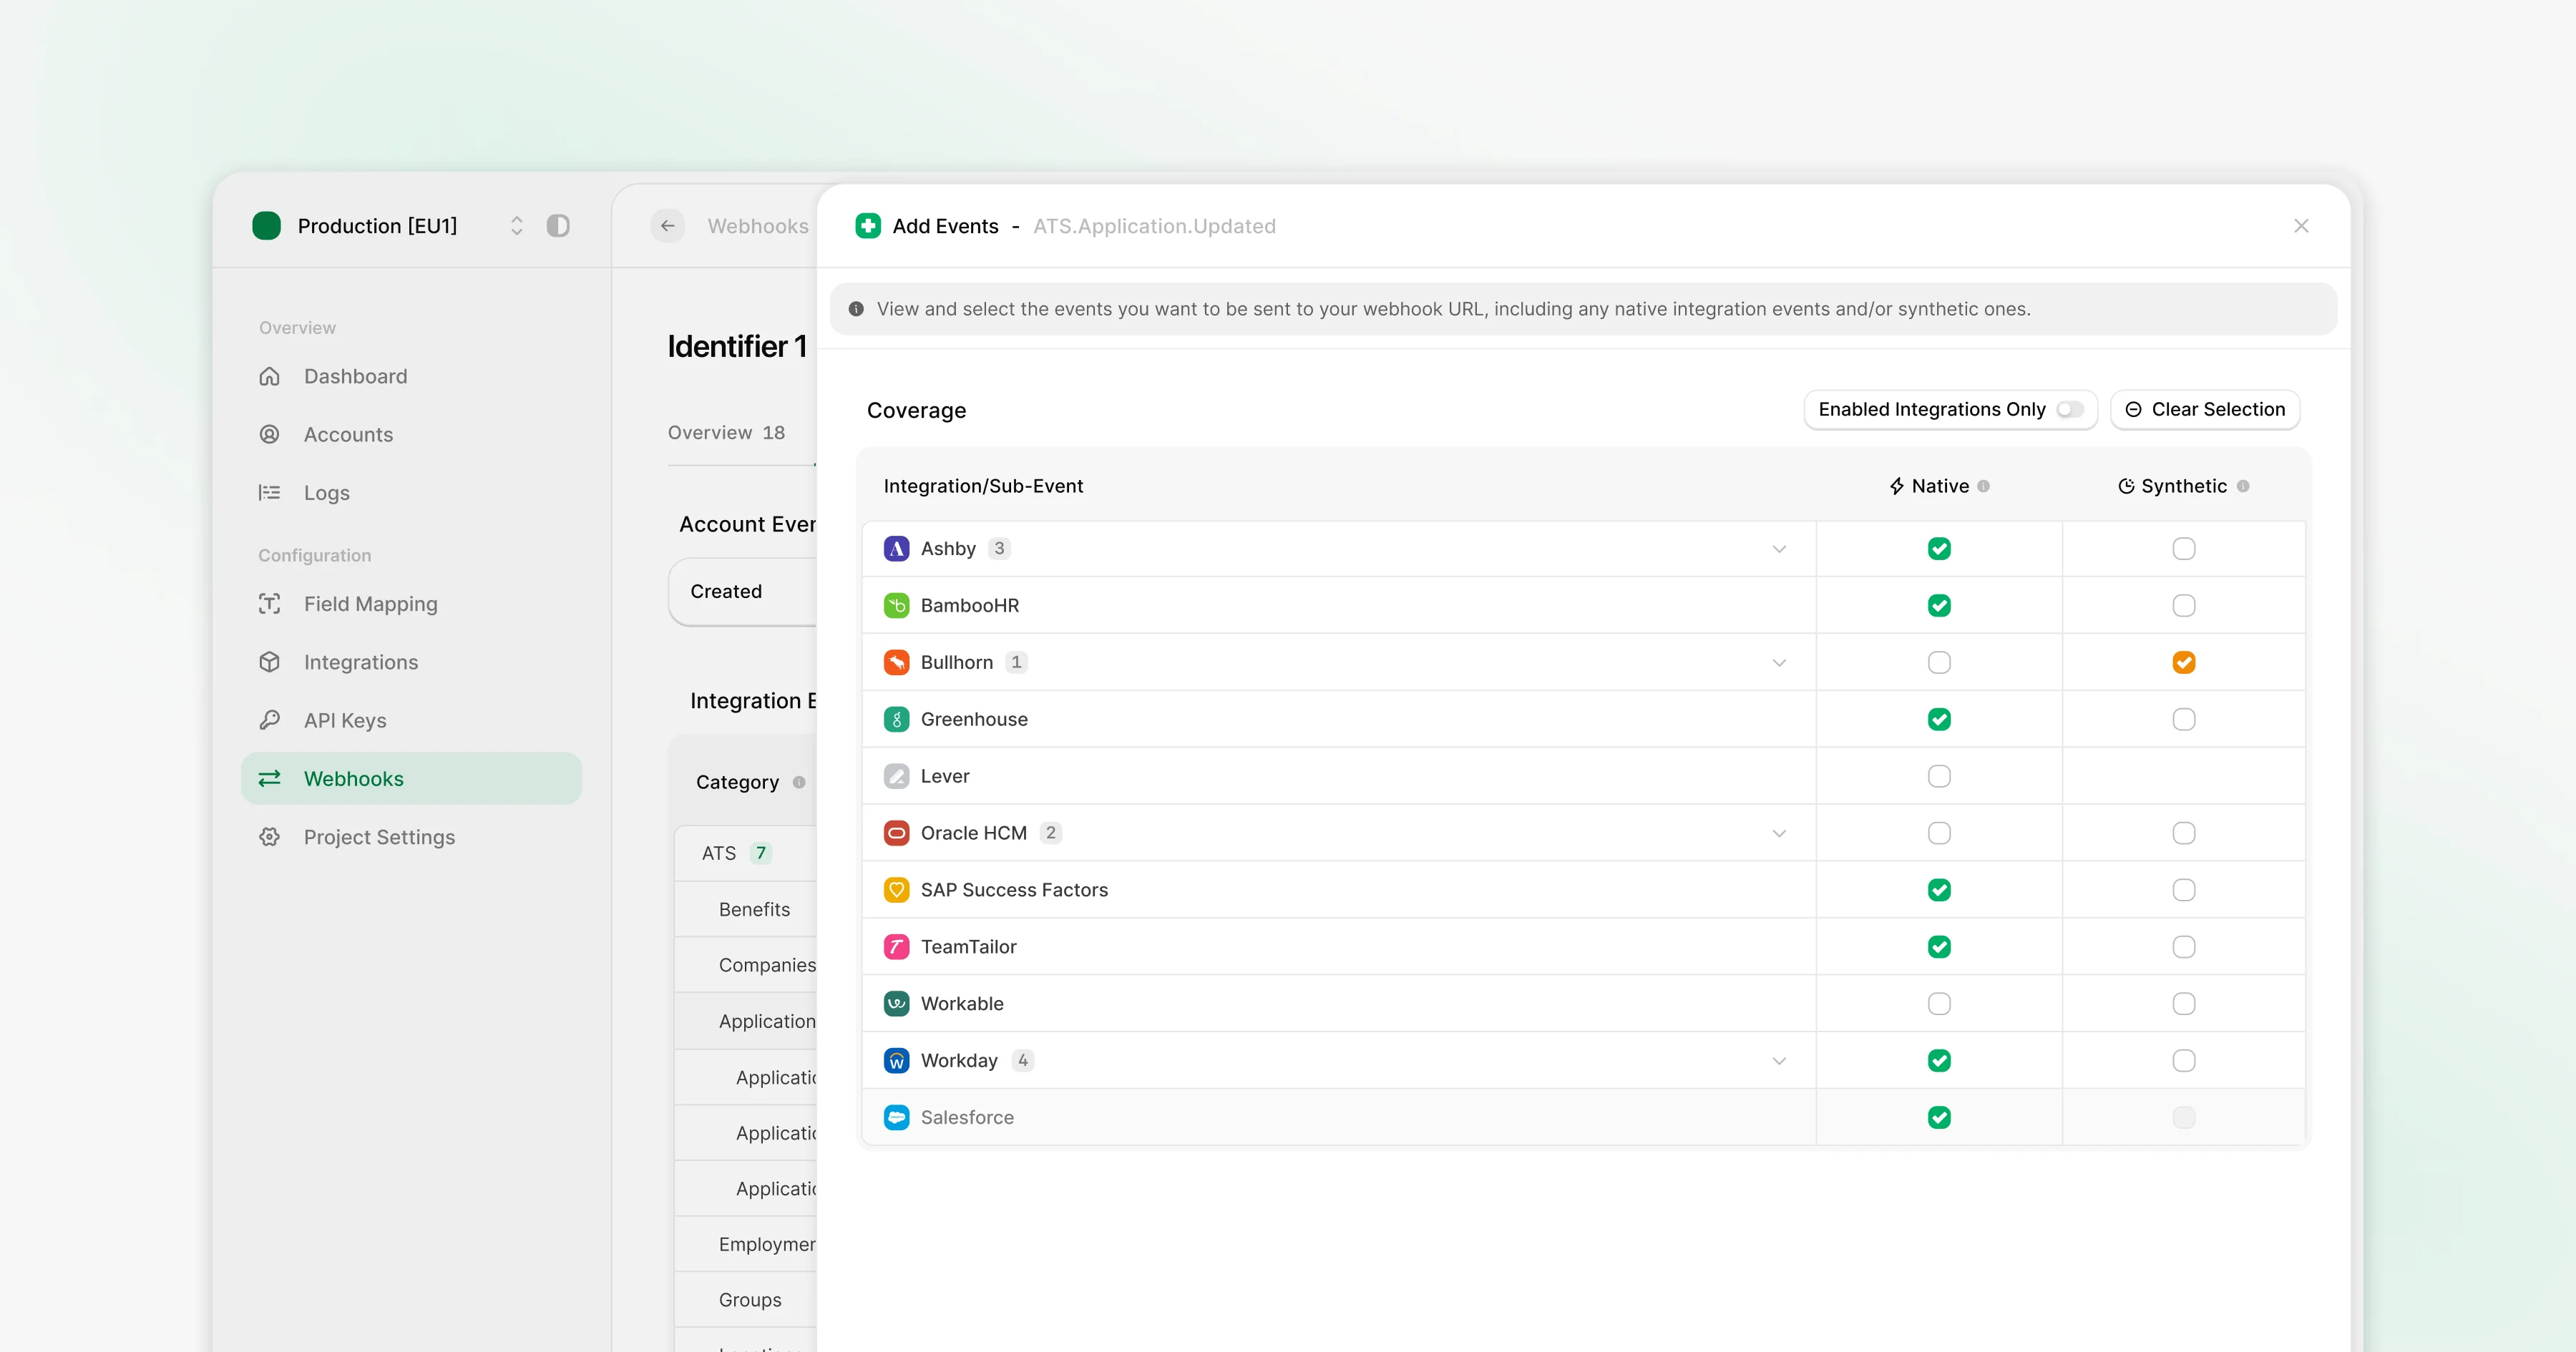Open the Logs section
Viewport: 2576px width, 1352px height.
[x=328, y=492]
